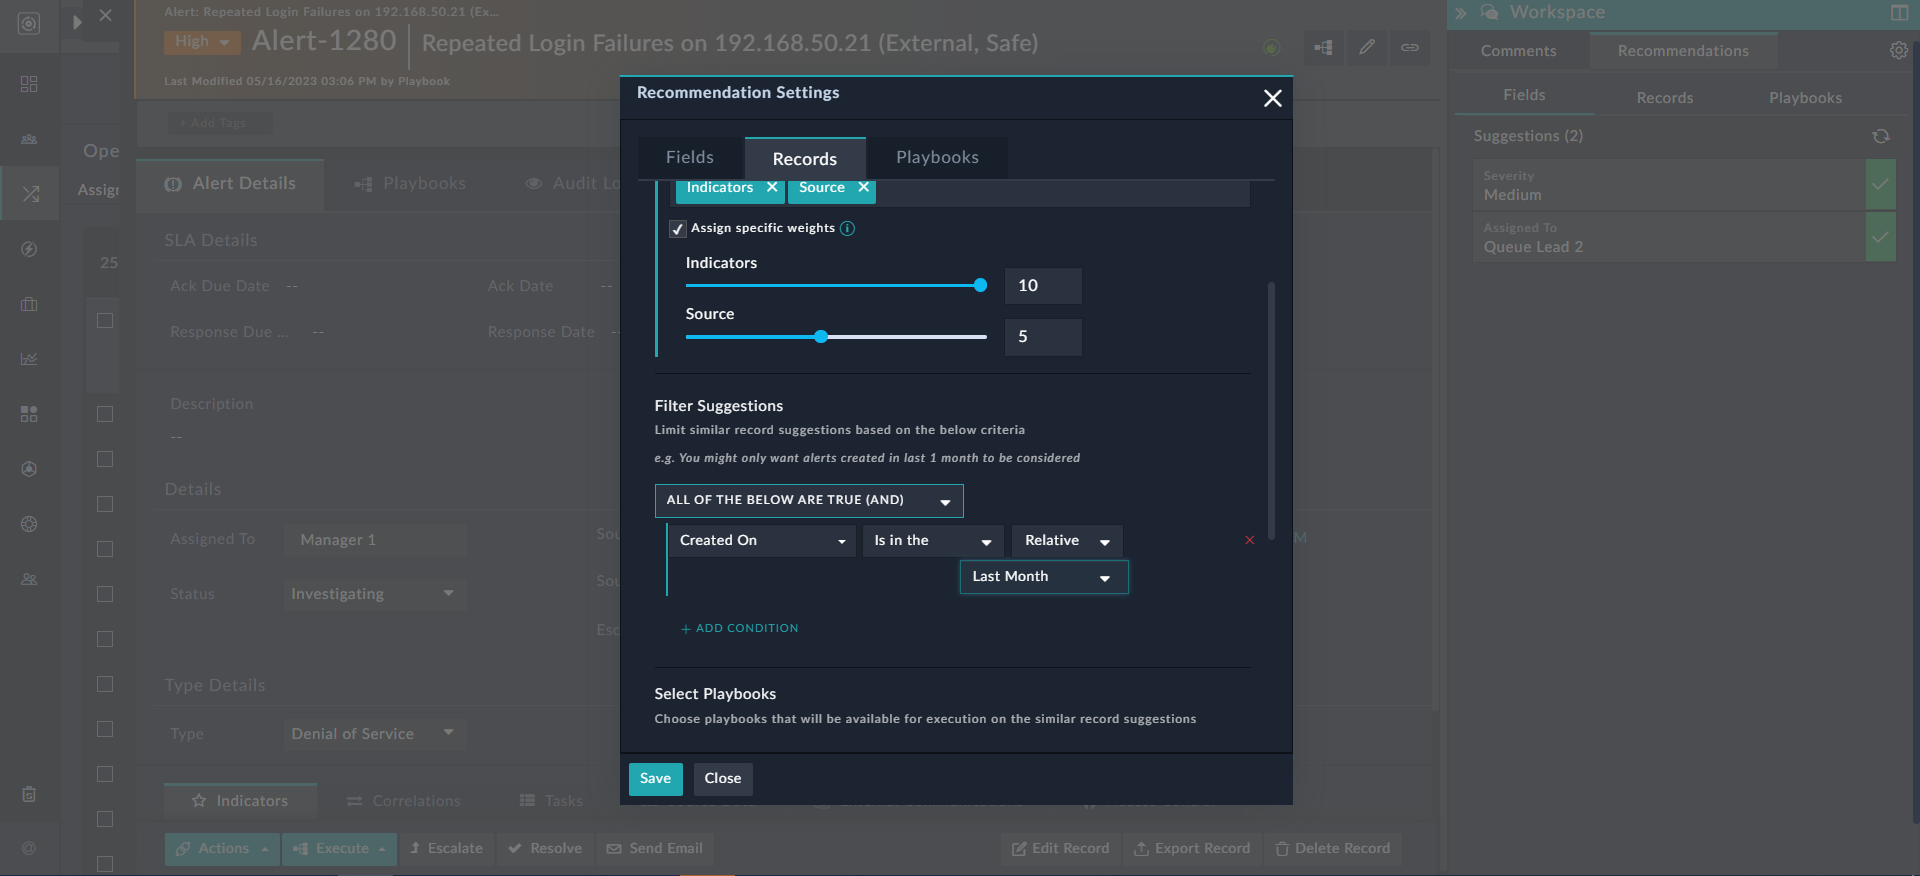Image resolution: width=1920 pixels, height=876 pixels.
Task: Show info about assigning specific weights
Action: click(x=847, y=229)
